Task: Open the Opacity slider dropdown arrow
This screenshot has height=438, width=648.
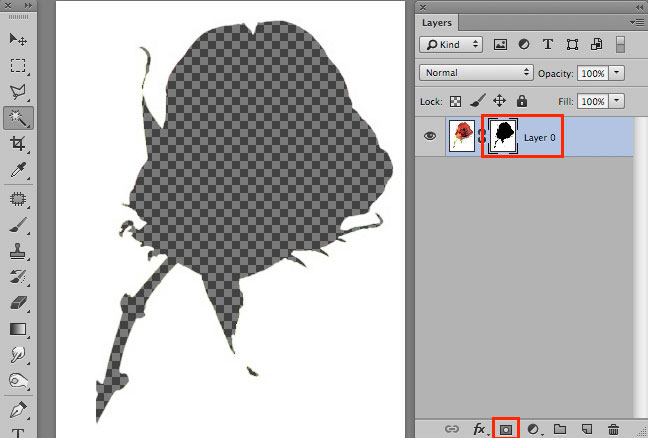Action: click(617, 73)
